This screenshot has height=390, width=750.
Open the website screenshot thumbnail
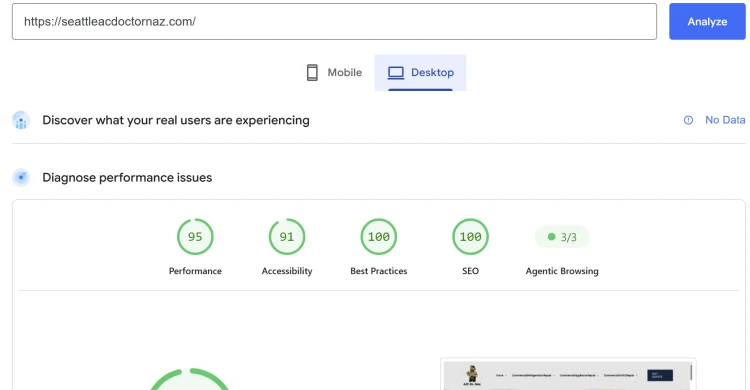pos(568,374)
